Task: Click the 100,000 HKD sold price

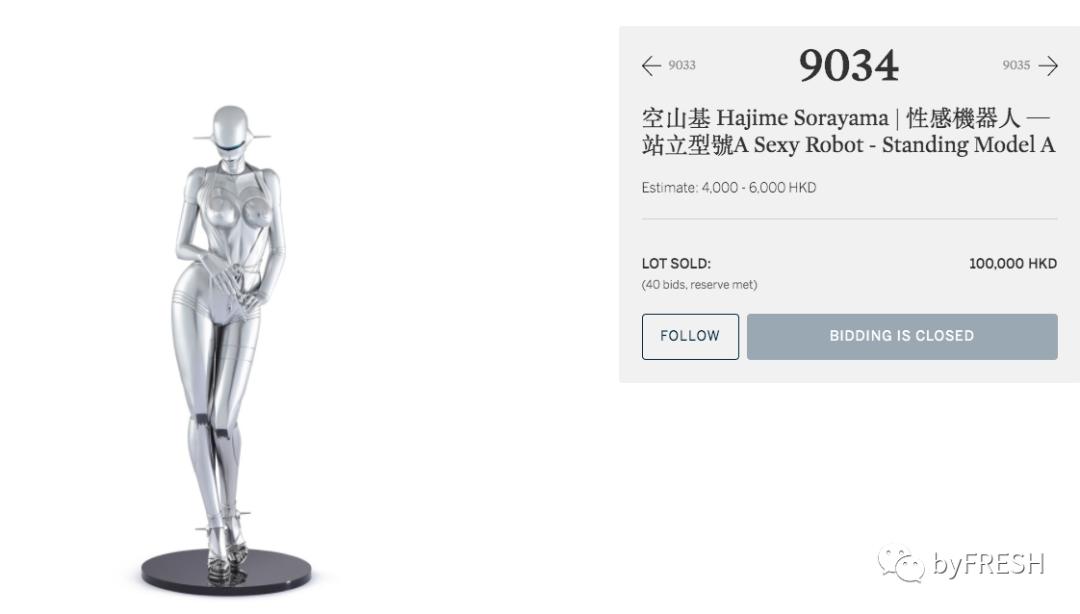Action: [1012, 263]
